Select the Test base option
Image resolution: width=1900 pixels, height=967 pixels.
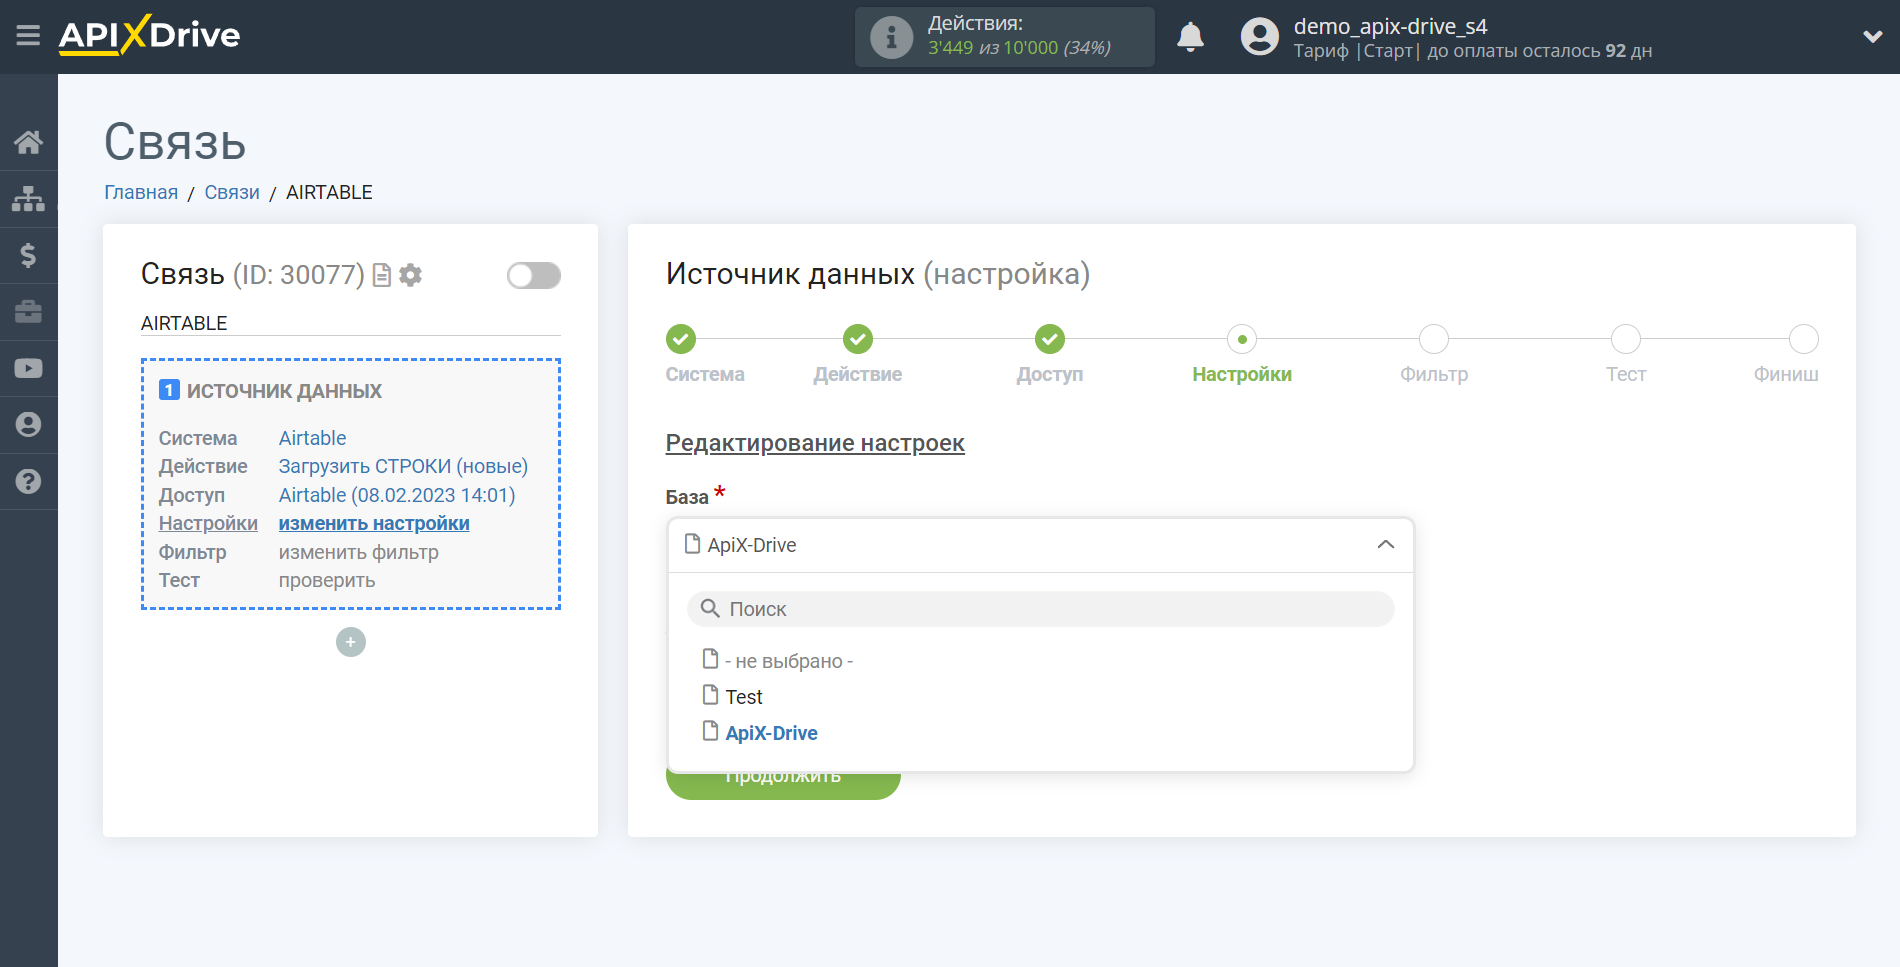pos(732,697)
